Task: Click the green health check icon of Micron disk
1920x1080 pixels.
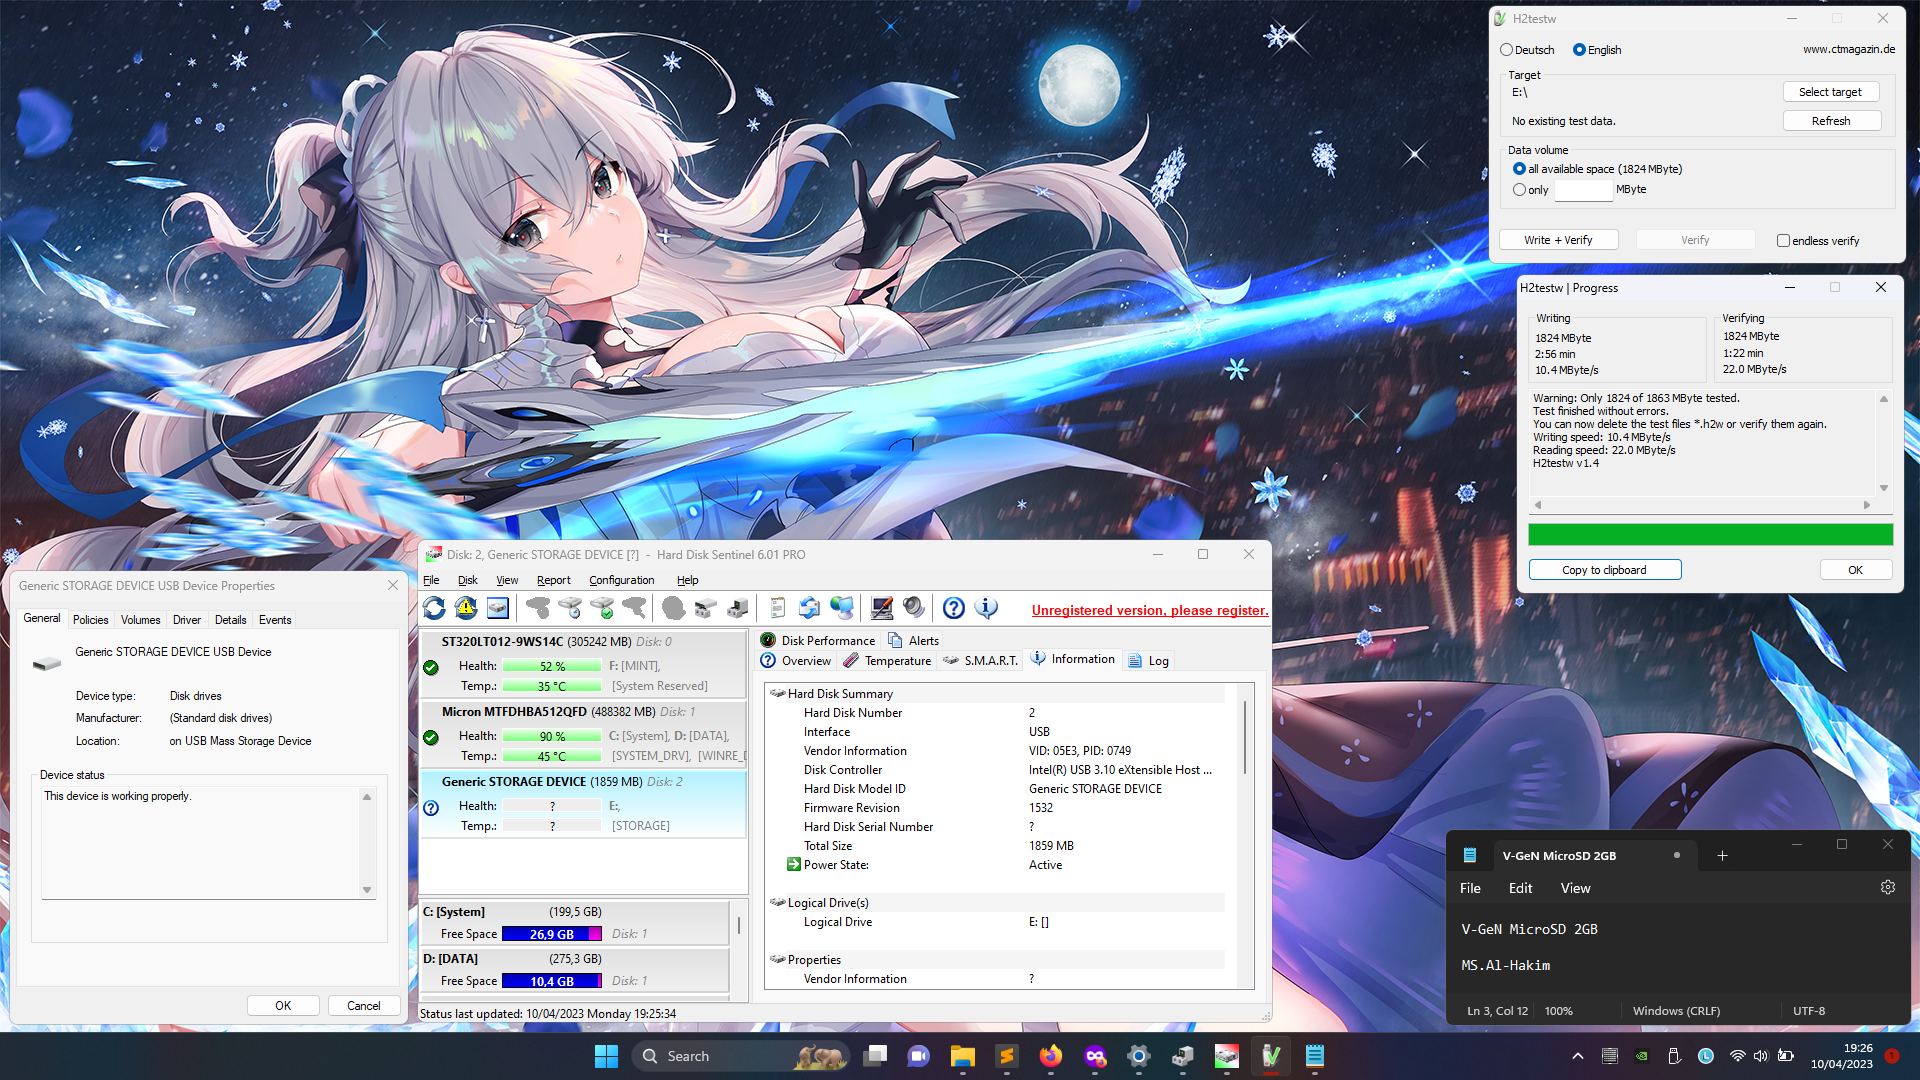Action: (x=431, y=737)
